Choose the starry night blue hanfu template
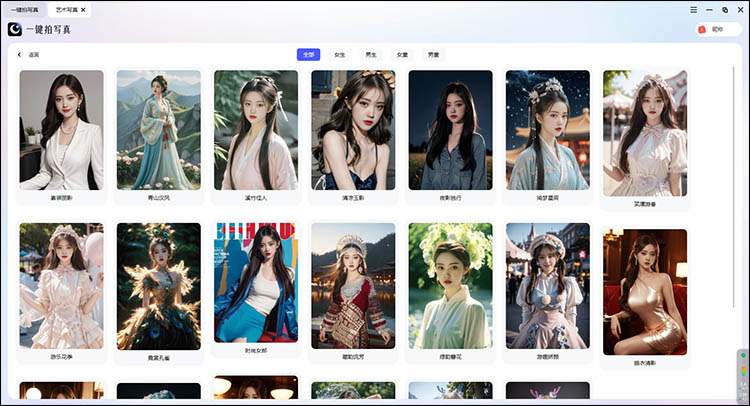750x406 pixels. point(548,130)
